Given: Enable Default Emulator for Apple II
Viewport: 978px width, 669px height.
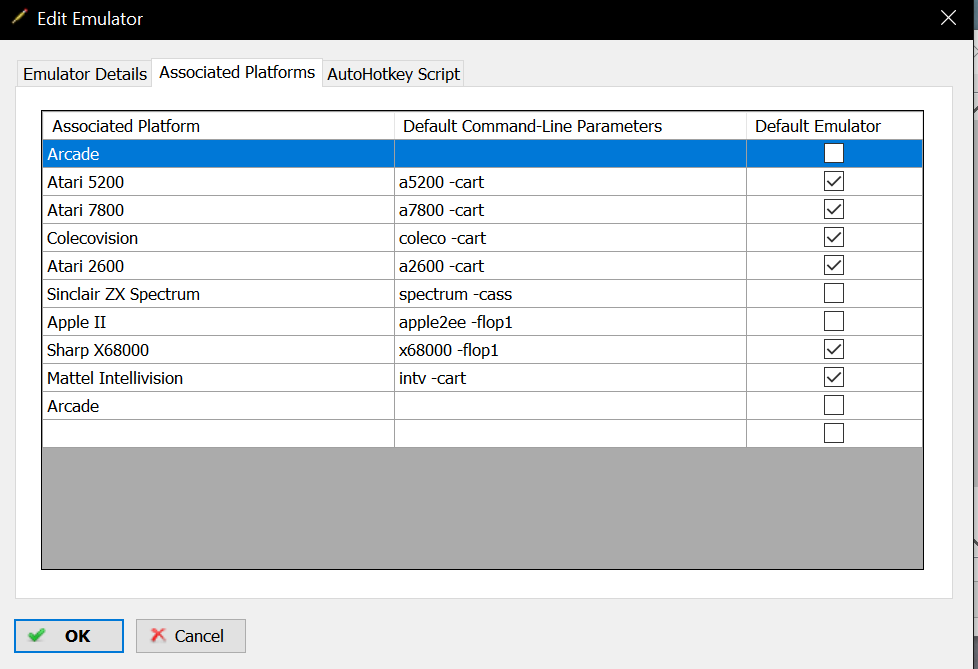Looking at the screenshot, I should pyautogui.click(x=834, y=321).
